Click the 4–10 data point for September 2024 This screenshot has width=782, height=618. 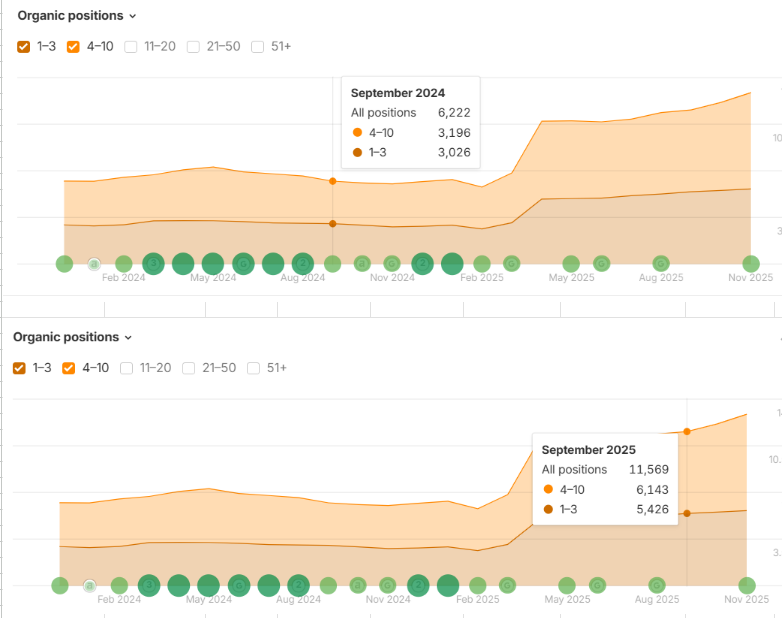(x=333, y=181)
